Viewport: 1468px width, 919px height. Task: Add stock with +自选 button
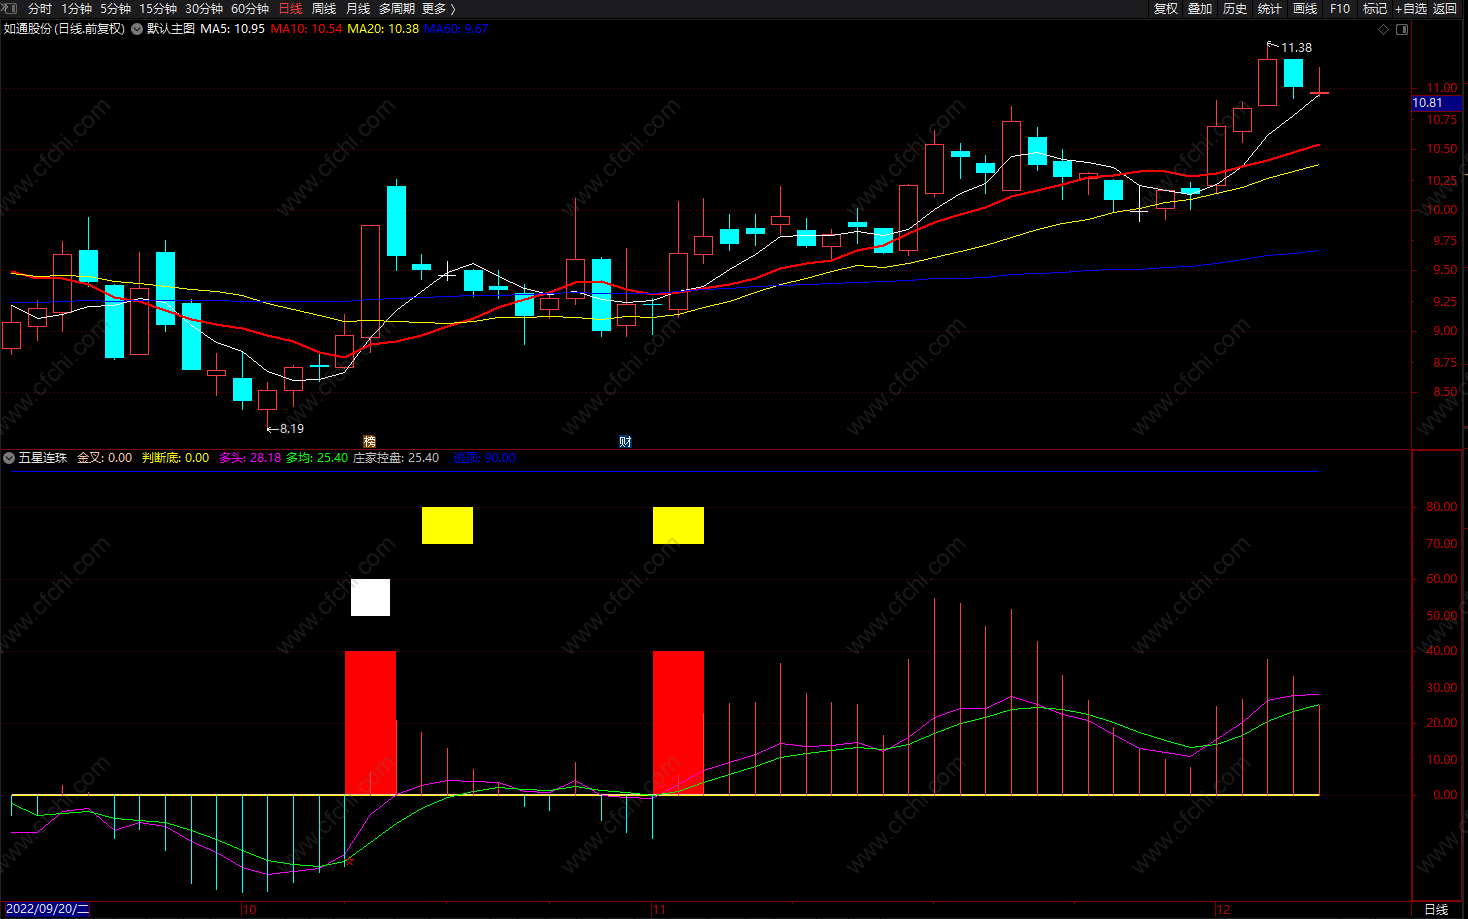point(1411,9)
